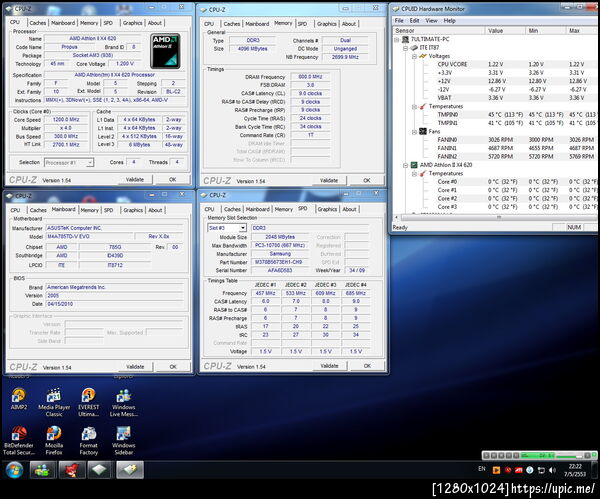Open the EN language indicator

point(482,469)
